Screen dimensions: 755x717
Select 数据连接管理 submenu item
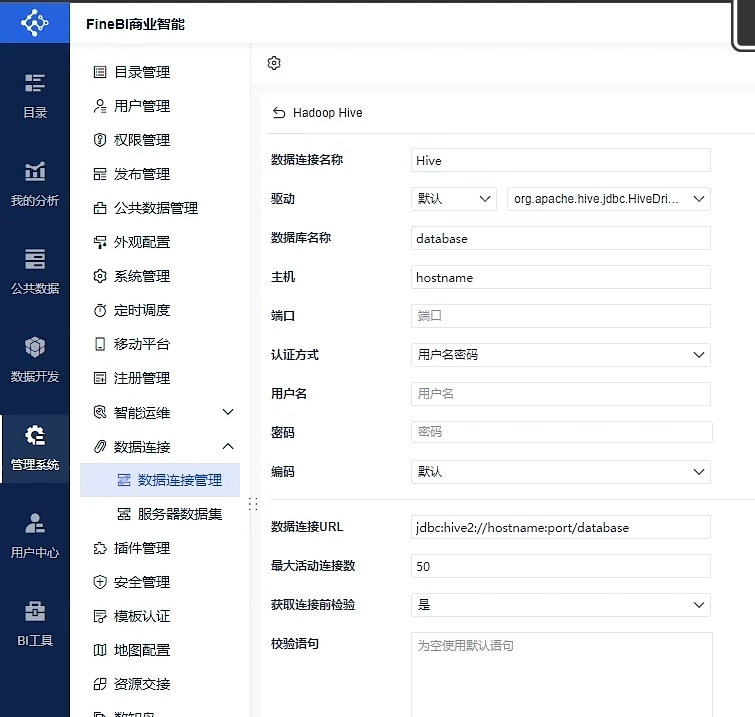[160, 480]
